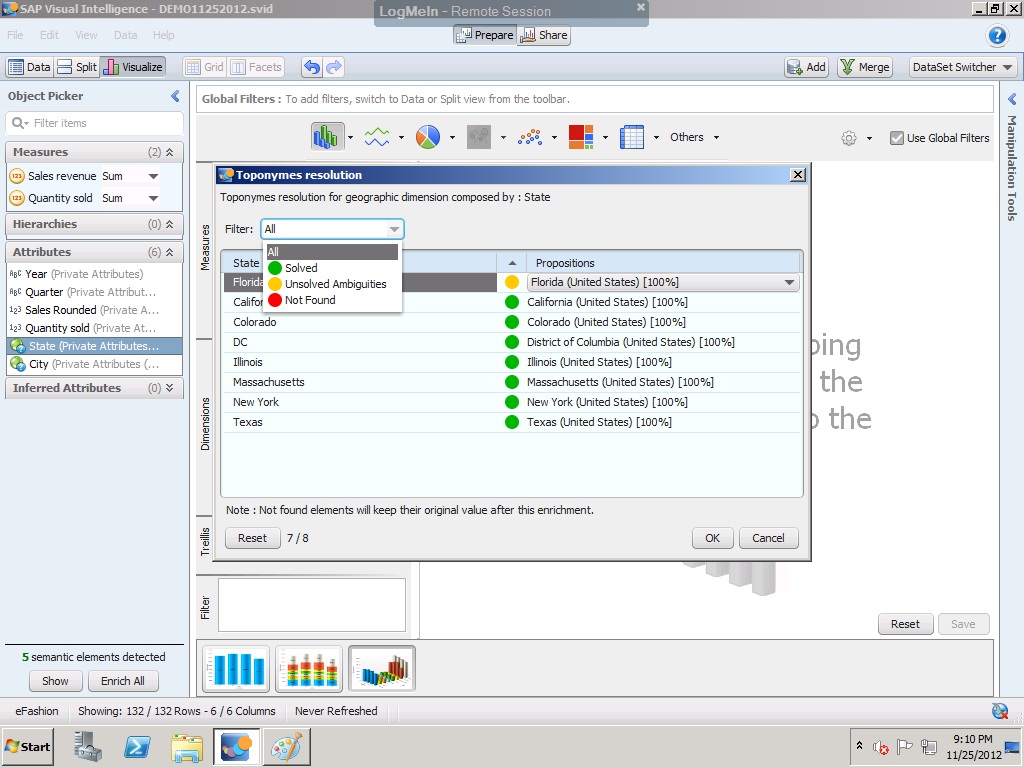The height and width of the screenshot is (768, 1024).
Task: Open the Edit menu
Action: click(49, 35)
